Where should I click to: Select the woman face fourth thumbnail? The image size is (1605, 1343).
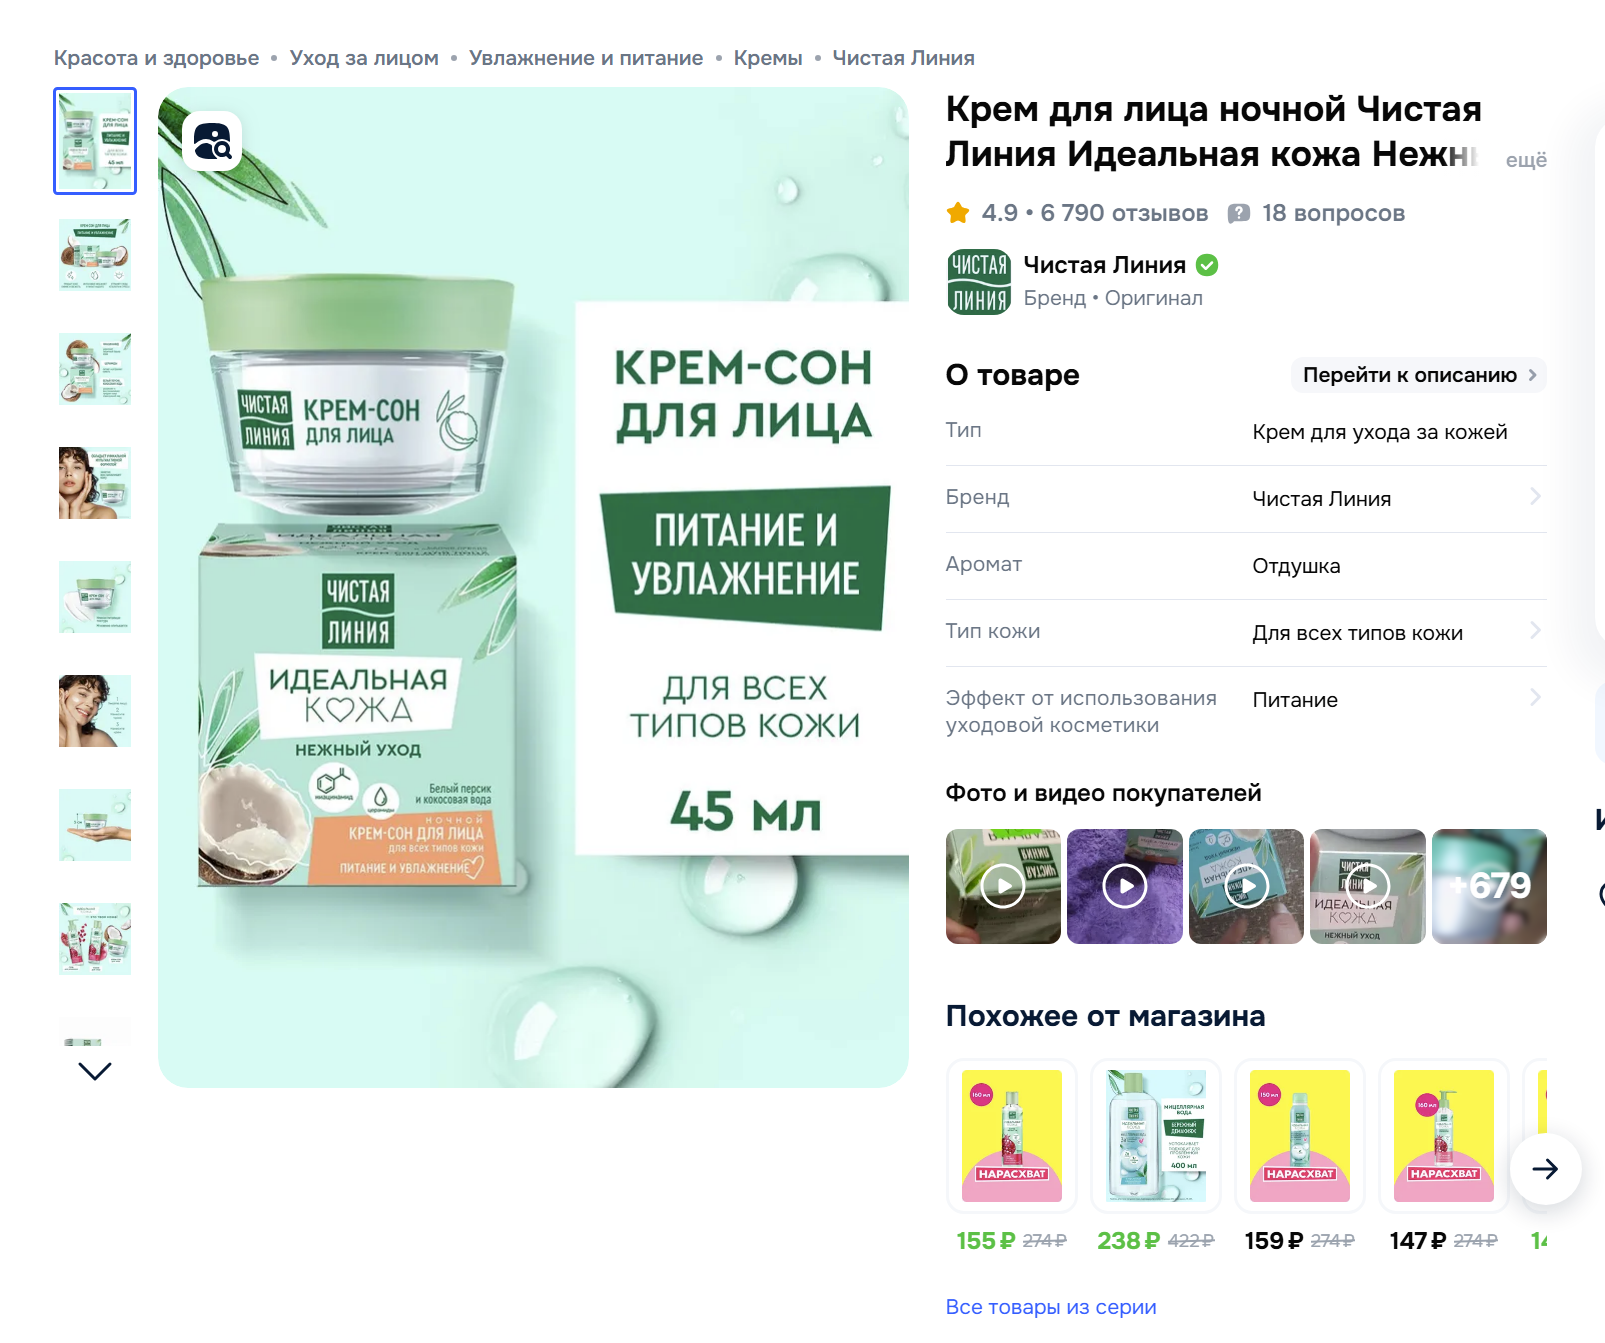[x=95, y=483]
